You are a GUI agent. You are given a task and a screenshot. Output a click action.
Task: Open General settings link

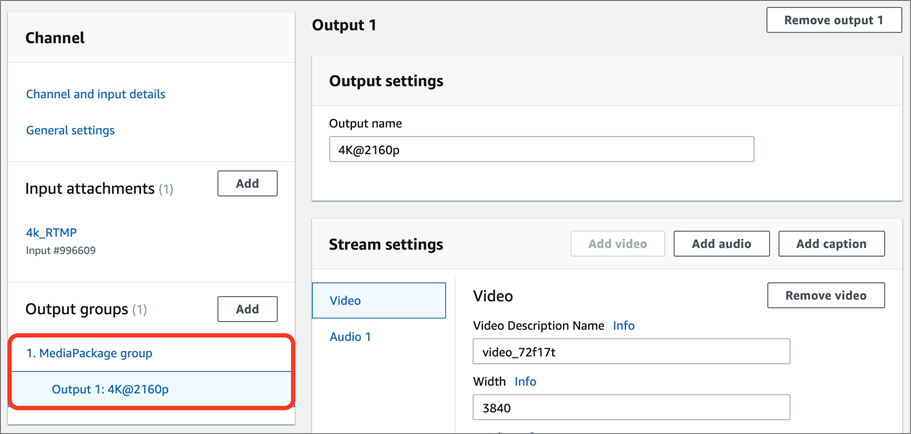click(70, 130)
